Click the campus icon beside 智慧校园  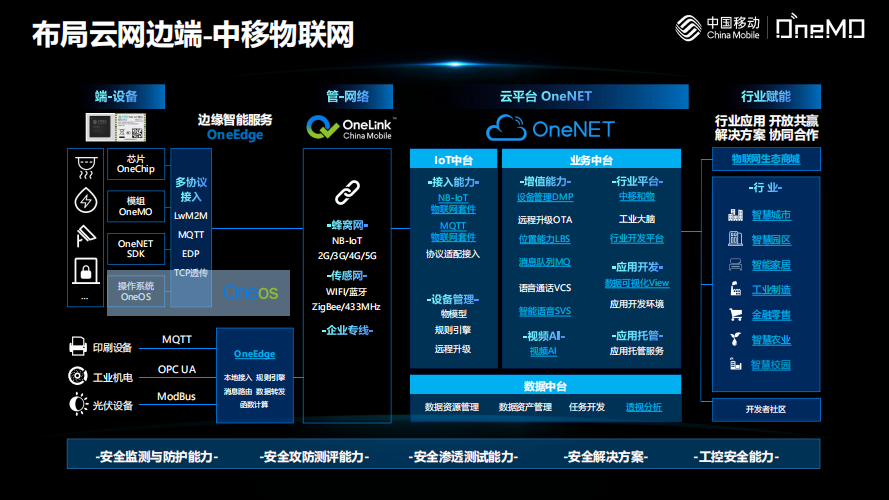[735, 364]
